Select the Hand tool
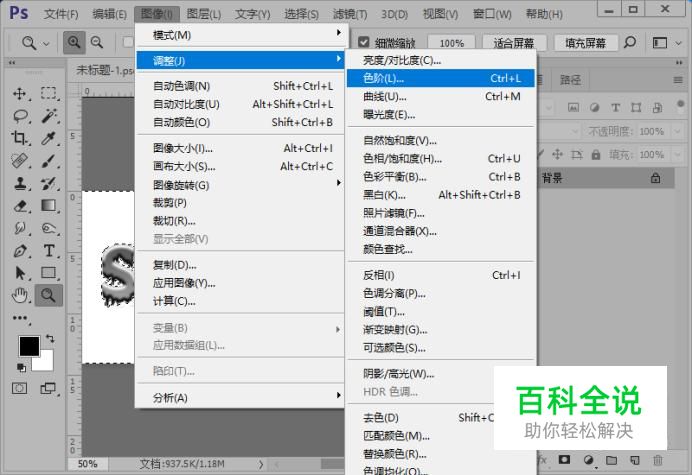This screenshot has width=692, height=475. [x=20, y=295]
